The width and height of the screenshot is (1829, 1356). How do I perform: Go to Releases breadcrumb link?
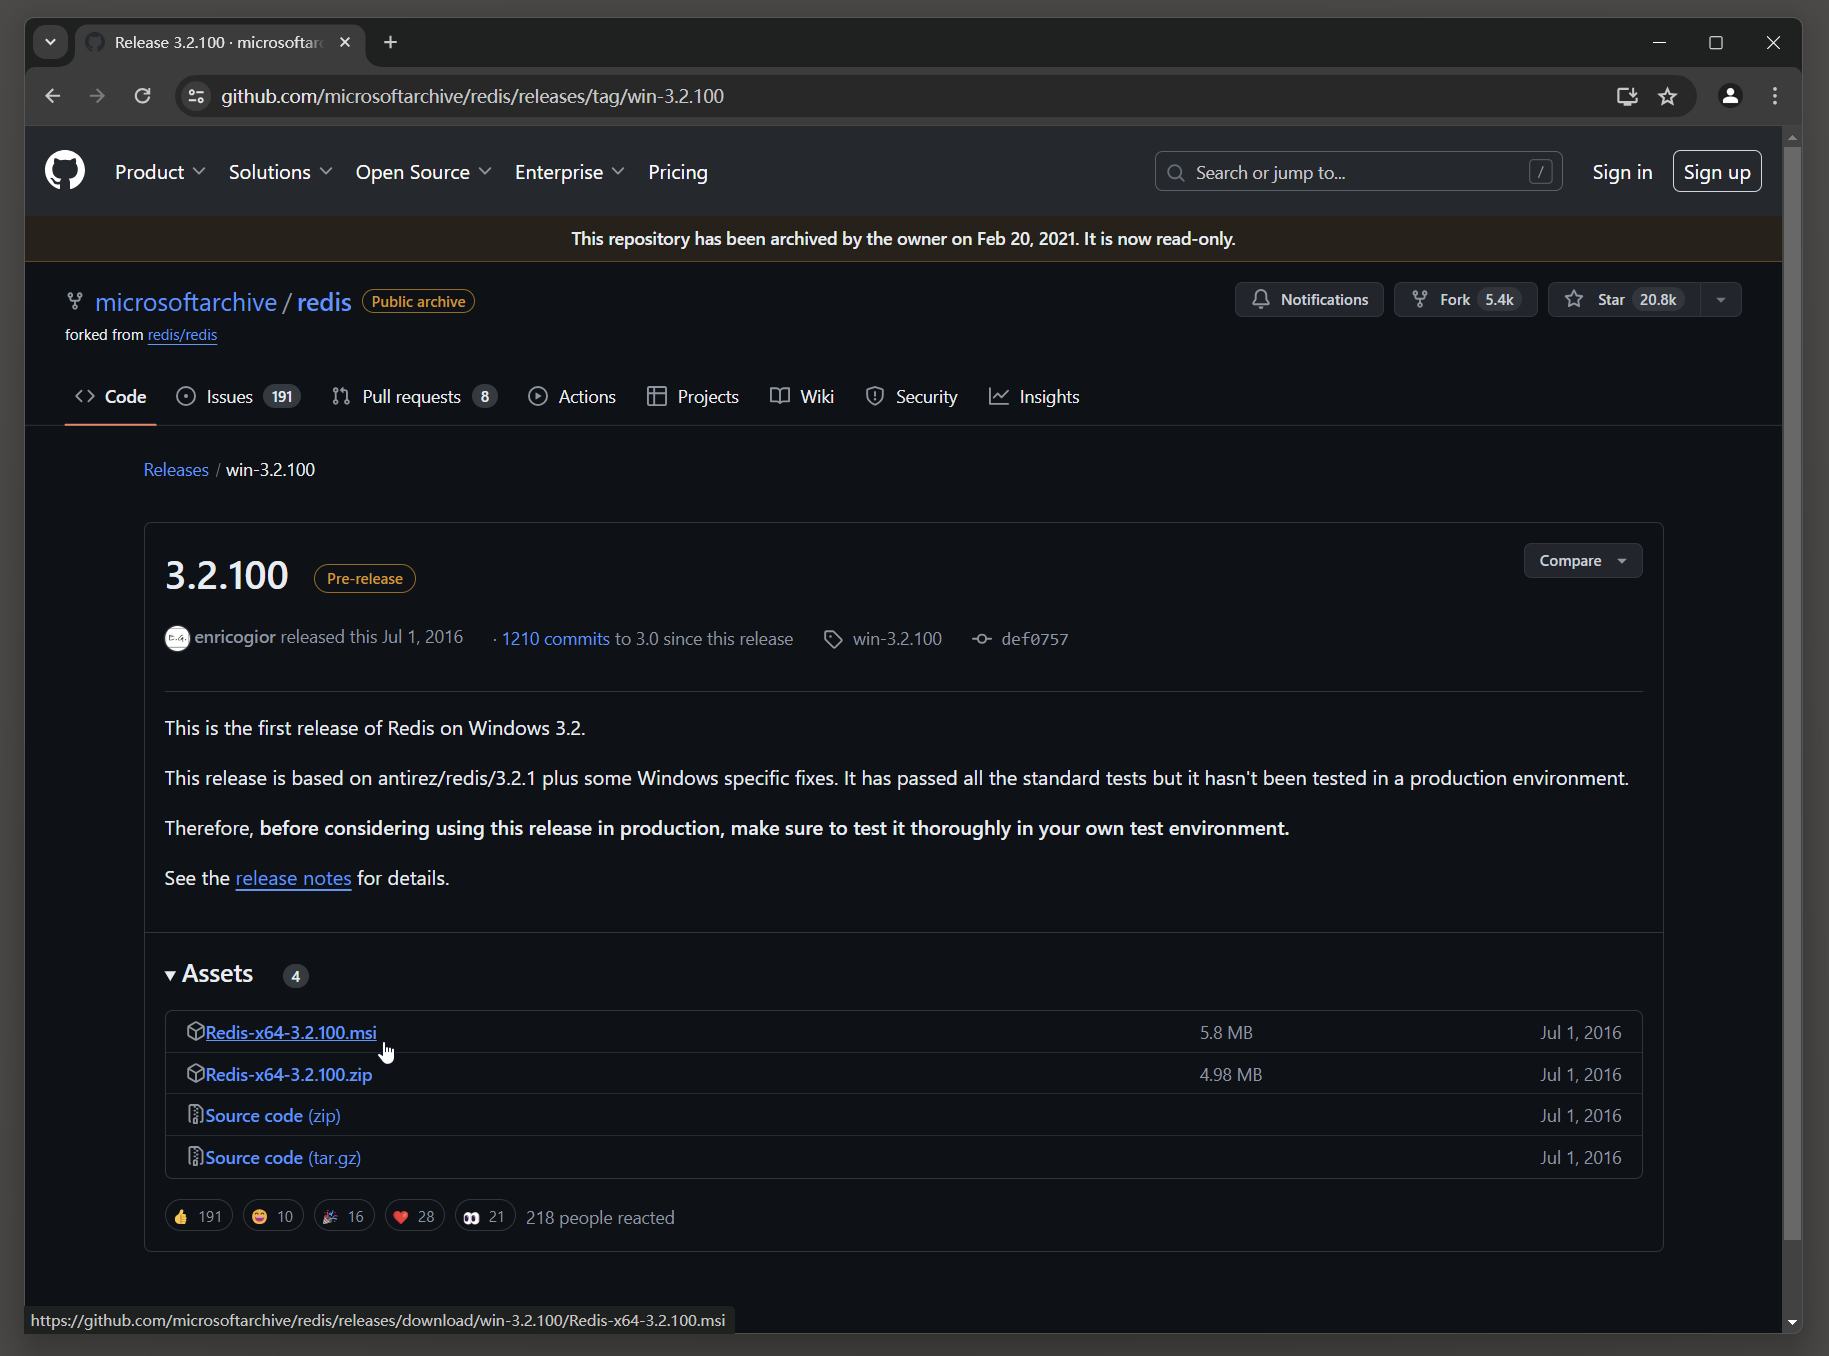(176, 470)
